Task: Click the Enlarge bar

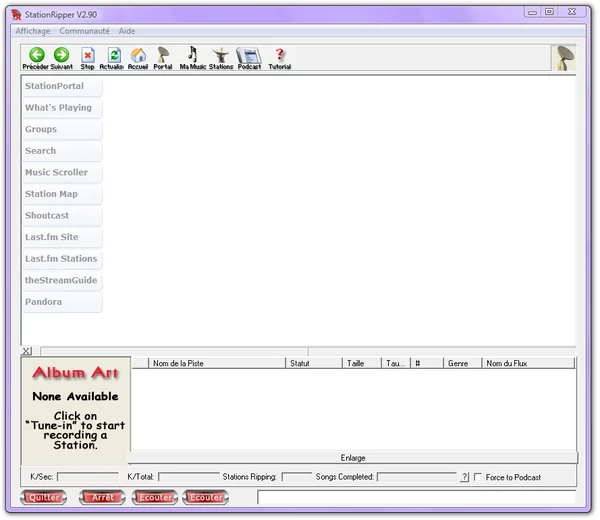Action: click(x=353, y=458)
